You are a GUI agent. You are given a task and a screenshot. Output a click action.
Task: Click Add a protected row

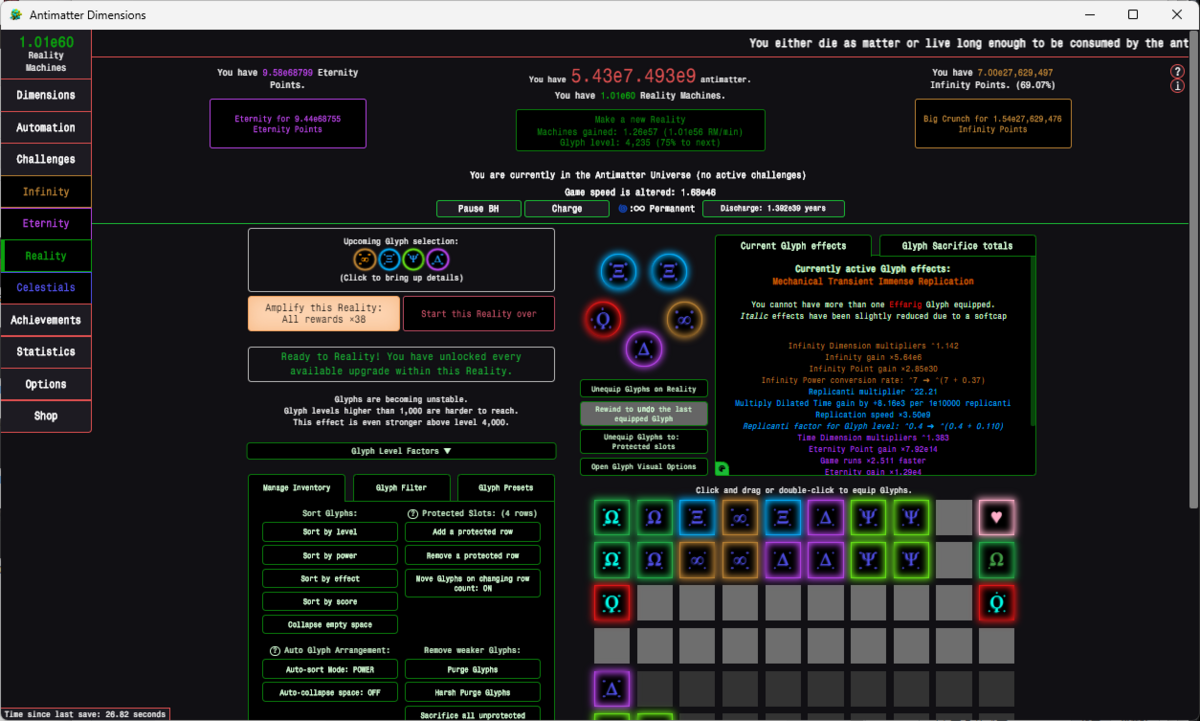click(x=473, y=532)
